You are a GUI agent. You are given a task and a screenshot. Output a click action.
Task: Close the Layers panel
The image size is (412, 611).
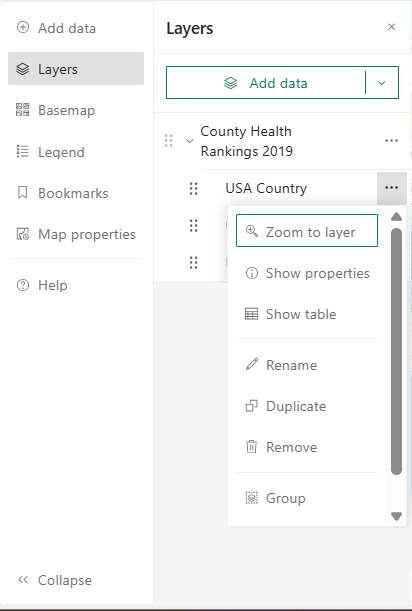tap(392, 26)
